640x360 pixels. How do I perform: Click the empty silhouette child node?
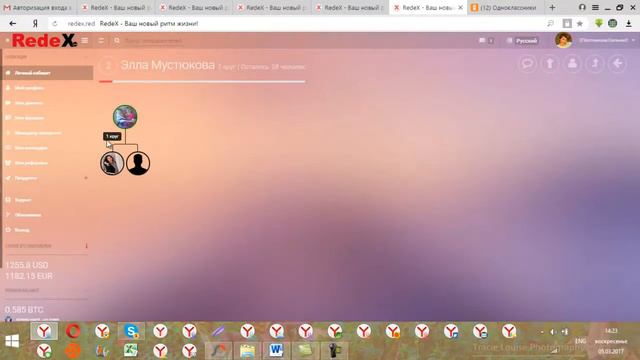pos(138,163)
